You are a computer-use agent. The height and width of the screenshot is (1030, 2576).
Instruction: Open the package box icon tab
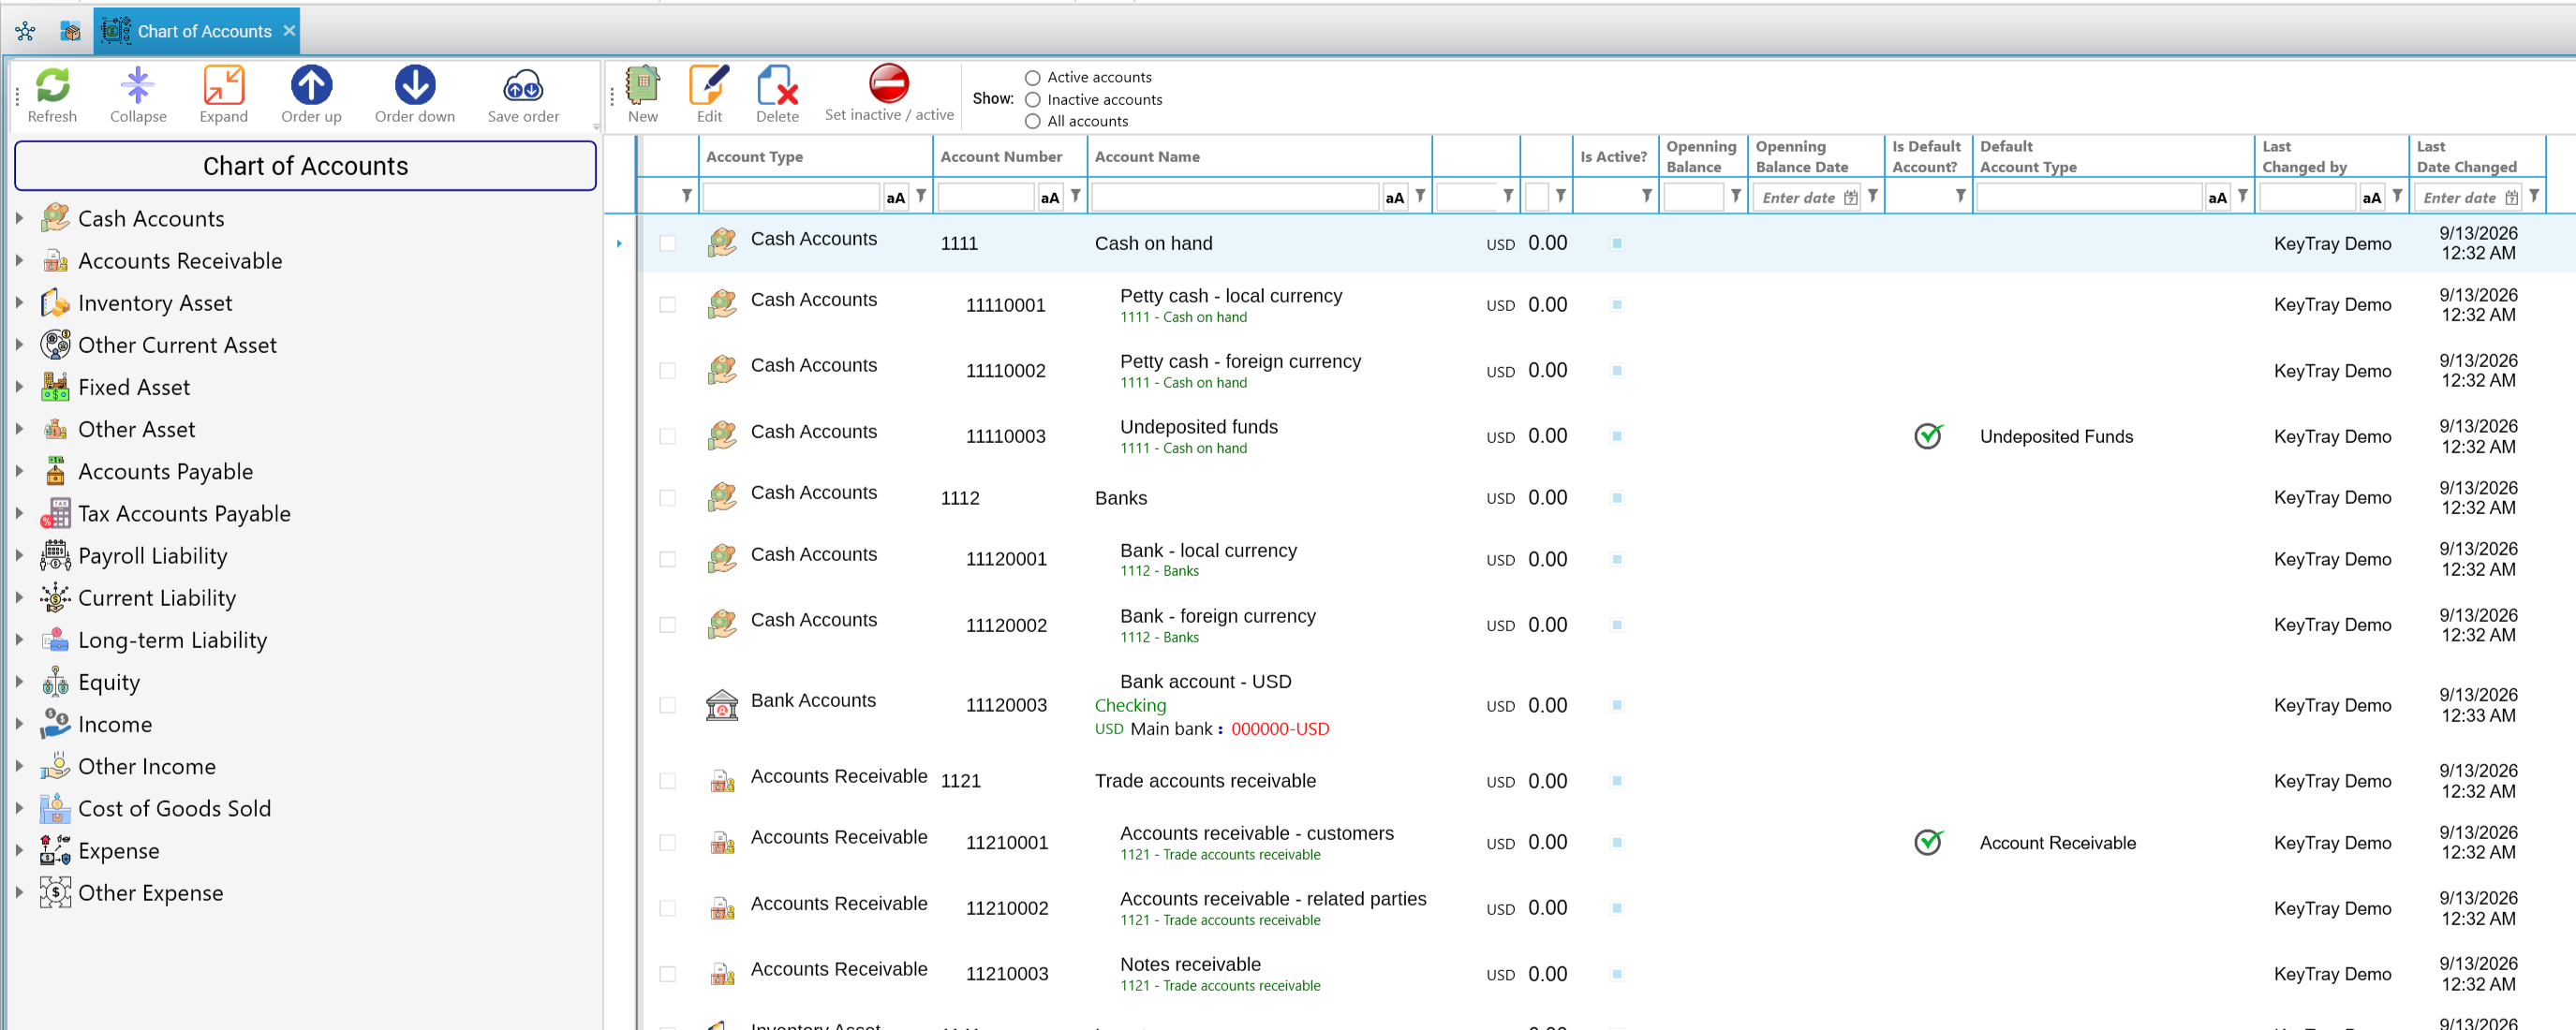coord(70,31)
